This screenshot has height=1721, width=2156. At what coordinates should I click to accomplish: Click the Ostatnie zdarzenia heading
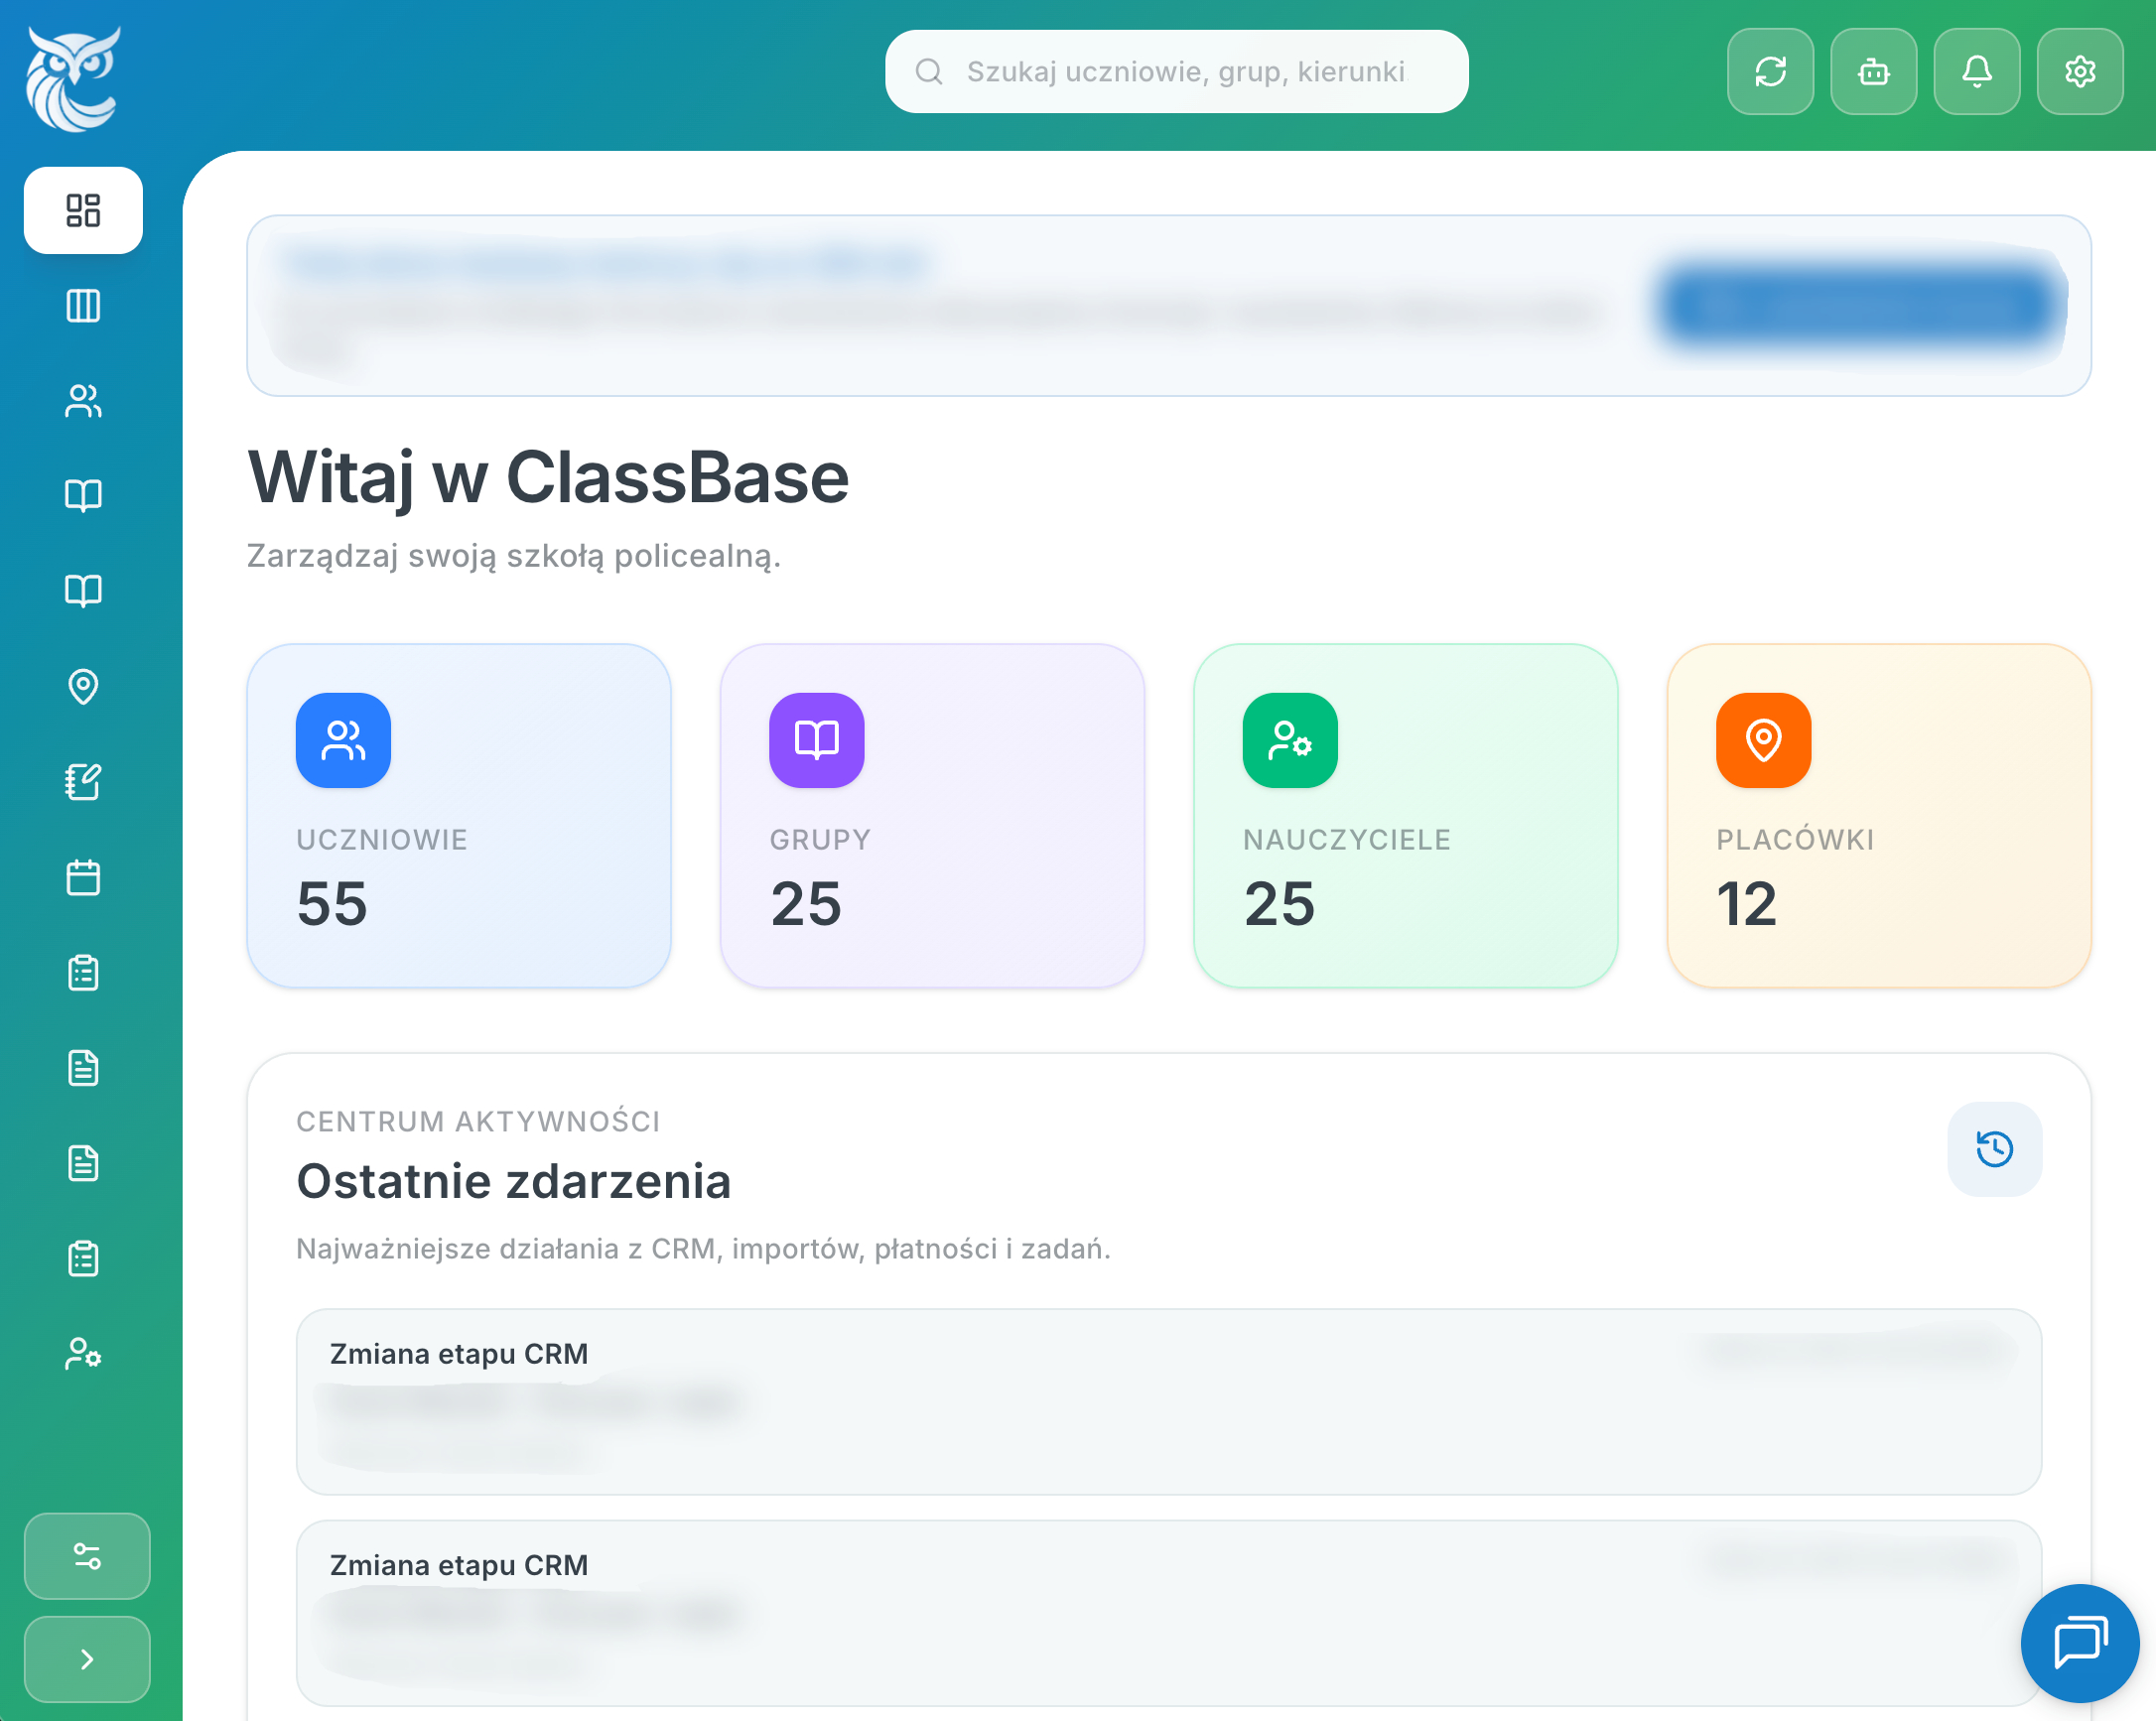(x=514, y=1181)
